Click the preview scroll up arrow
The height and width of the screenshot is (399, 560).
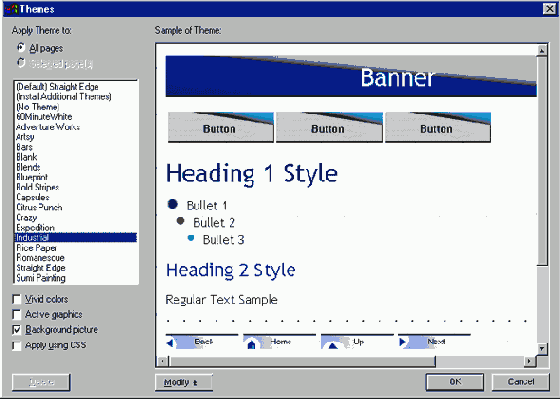click(542, 50)
